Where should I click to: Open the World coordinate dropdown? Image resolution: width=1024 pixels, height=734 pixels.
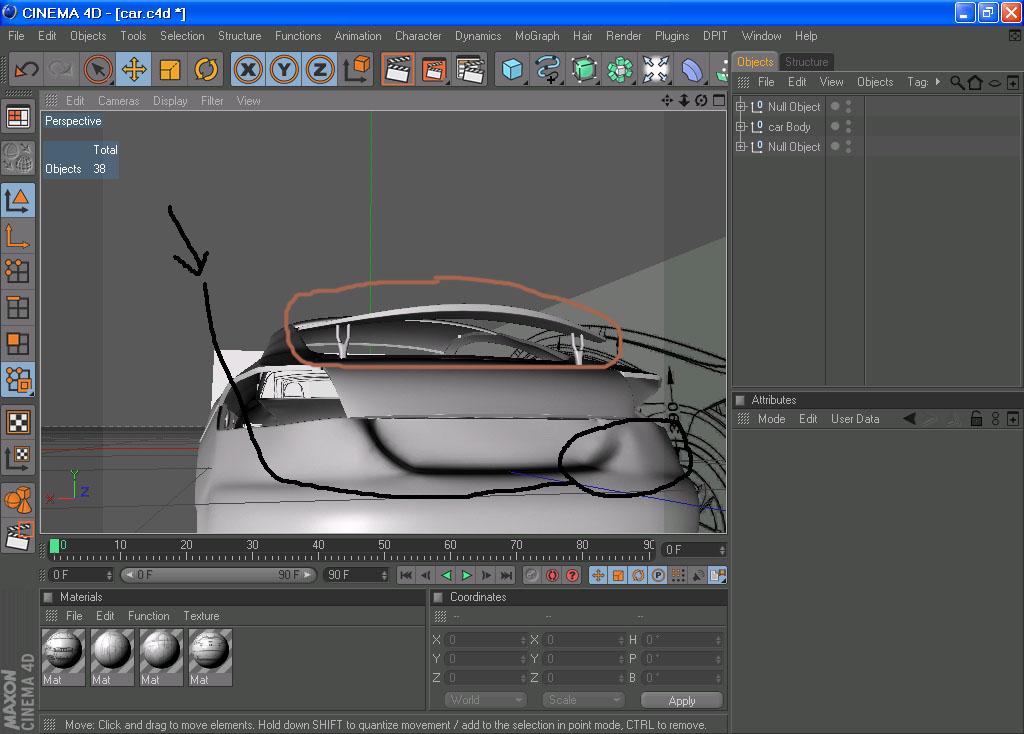486,700
